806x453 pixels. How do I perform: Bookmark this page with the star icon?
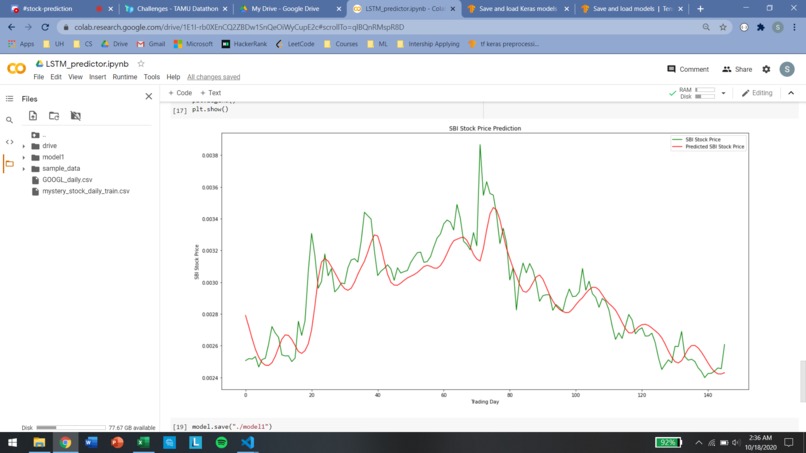(723, 27)
